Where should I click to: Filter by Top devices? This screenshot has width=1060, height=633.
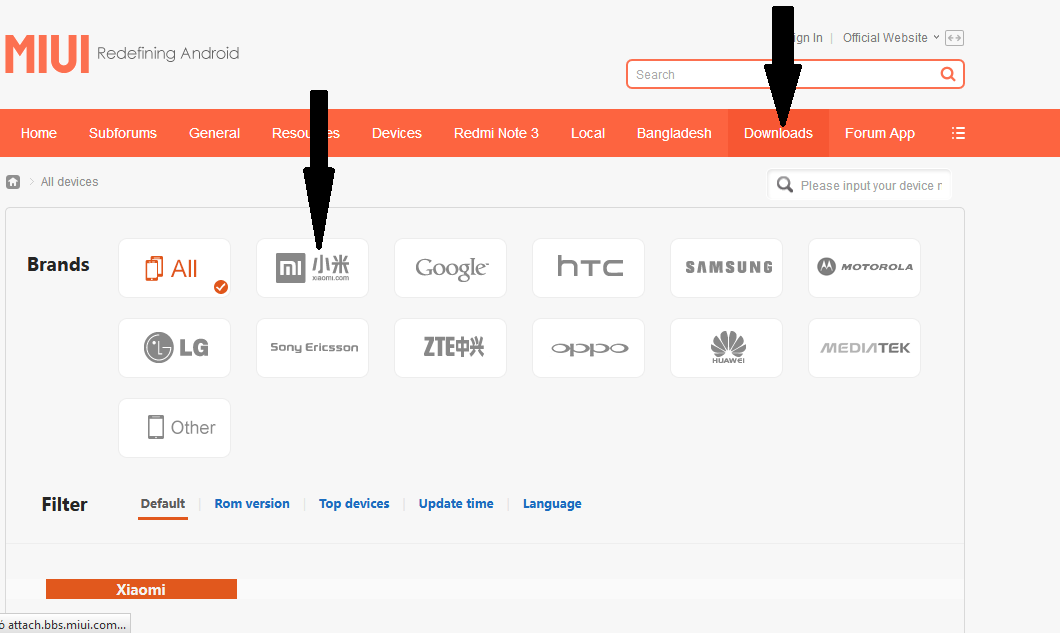(x=354, y=504)
